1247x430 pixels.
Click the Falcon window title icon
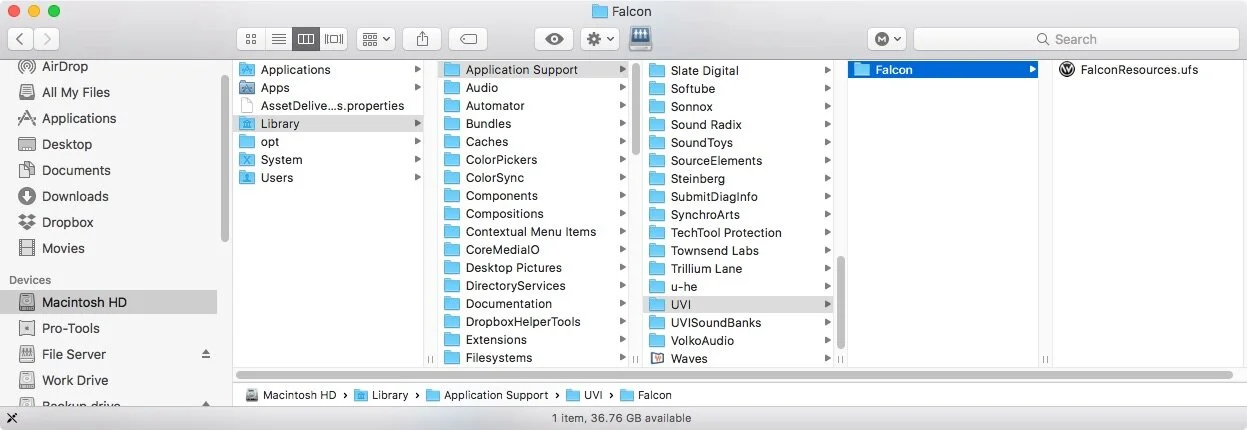tap(599, 11)
